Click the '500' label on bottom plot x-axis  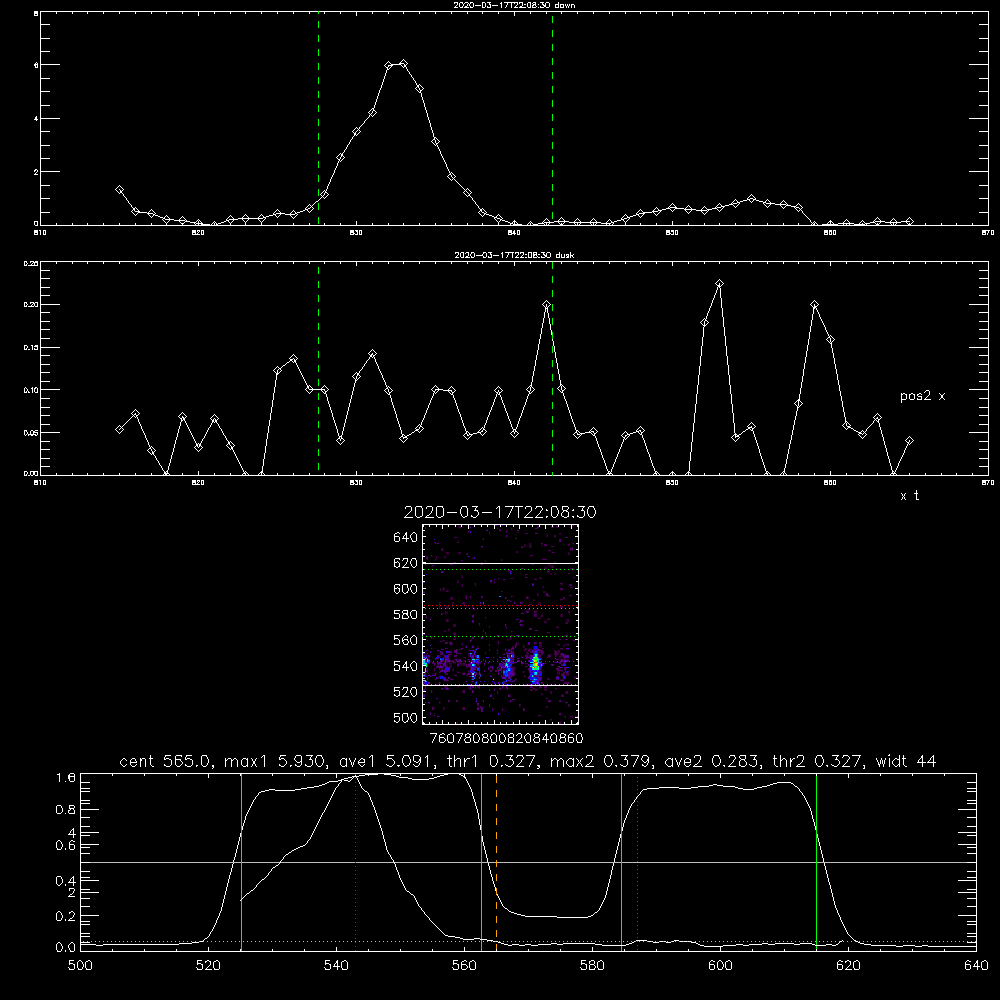click(x=80, y=966)
